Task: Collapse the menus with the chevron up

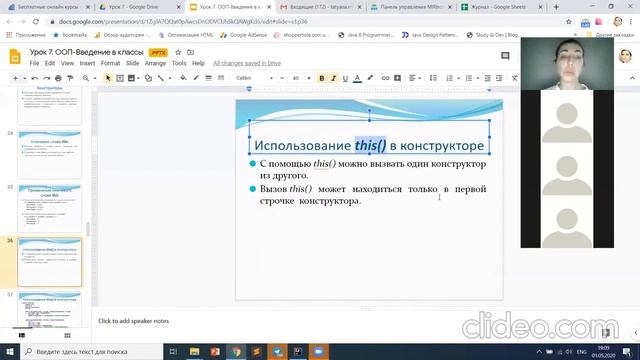Action: 632,78
